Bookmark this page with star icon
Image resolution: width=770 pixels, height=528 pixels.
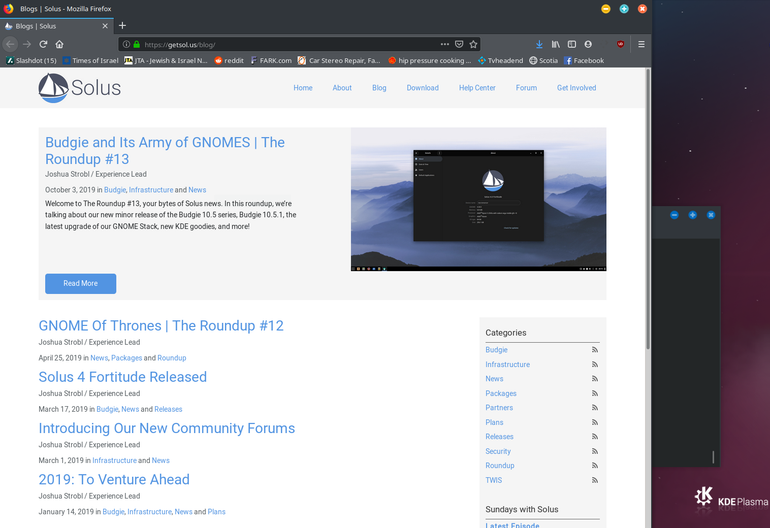coord(473,44)
